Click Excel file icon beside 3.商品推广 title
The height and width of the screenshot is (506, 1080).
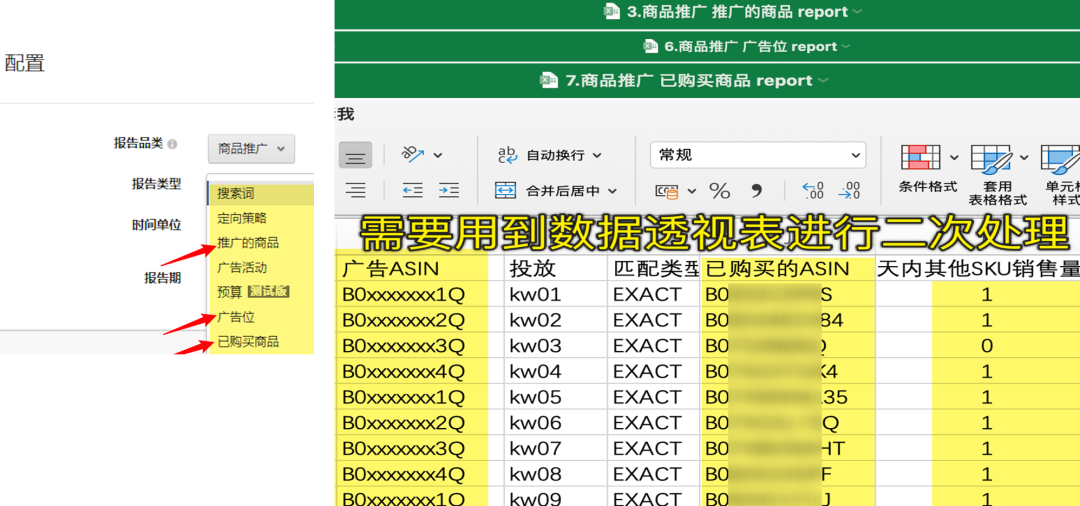click(612, 11)
